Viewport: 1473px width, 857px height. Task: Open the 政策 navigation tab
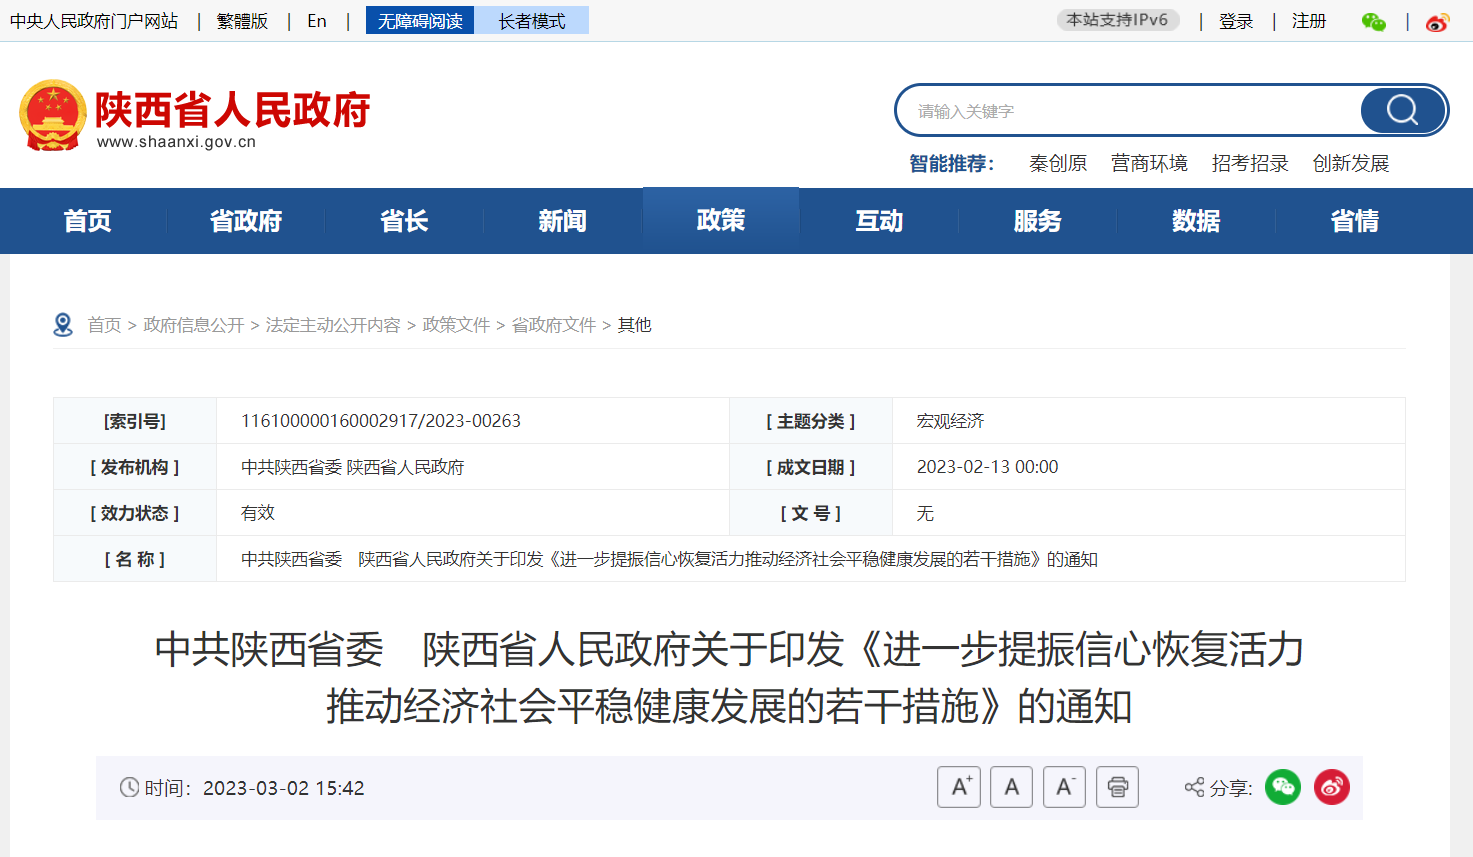(721, 220)
